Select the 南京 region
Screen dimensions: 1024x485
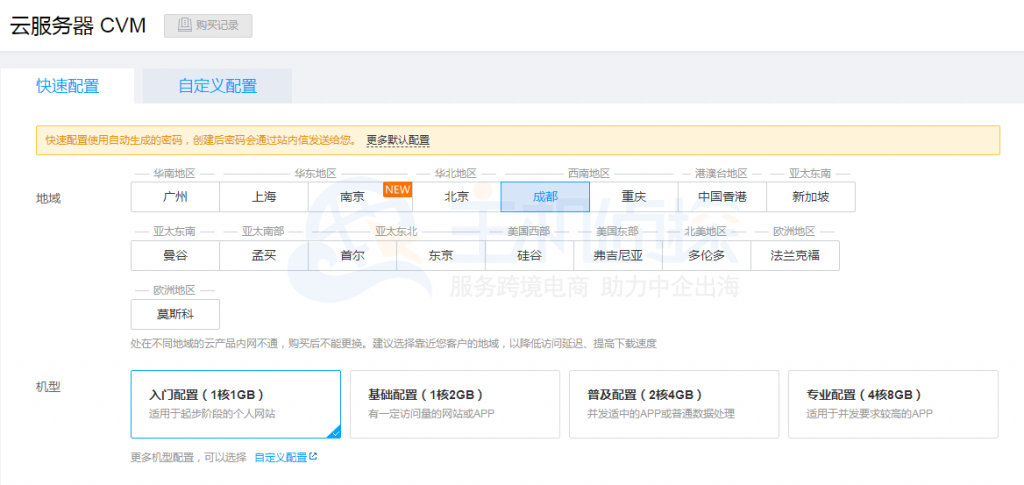click(353, 196)
